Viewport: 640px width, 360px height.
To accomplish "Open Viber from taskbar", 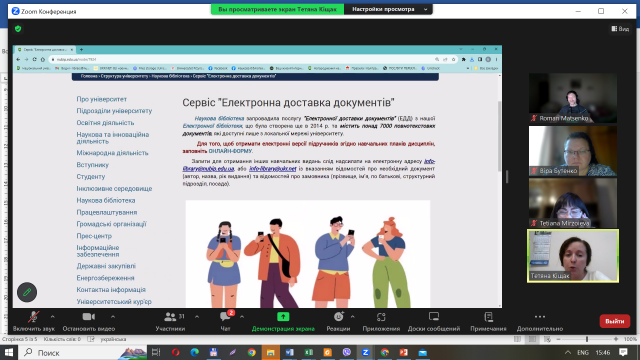I will tap(347, 352).
